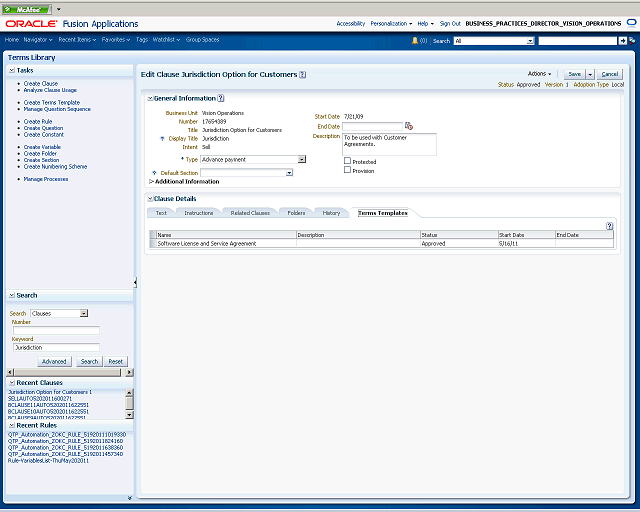The image size is (640, 512).
Task: Click the Recent Clauses scrollbar up arrow
Action: click(x=129, y=393)
